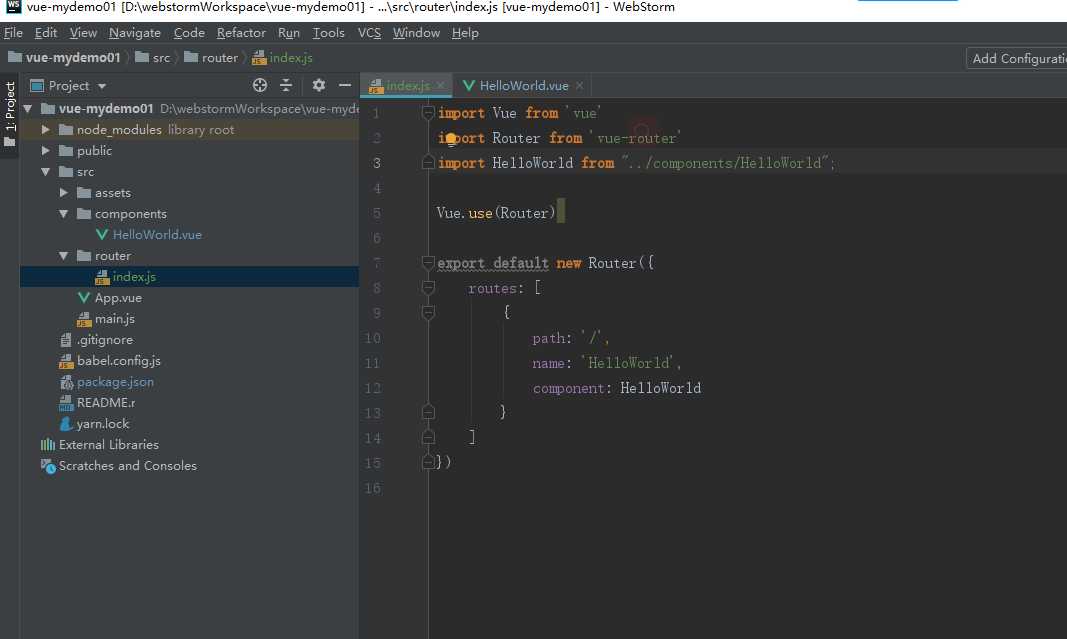Viewport: 1067px width, 639px height.
Task: Collapse the router folder arrow
Action: [x=64, y=256]
